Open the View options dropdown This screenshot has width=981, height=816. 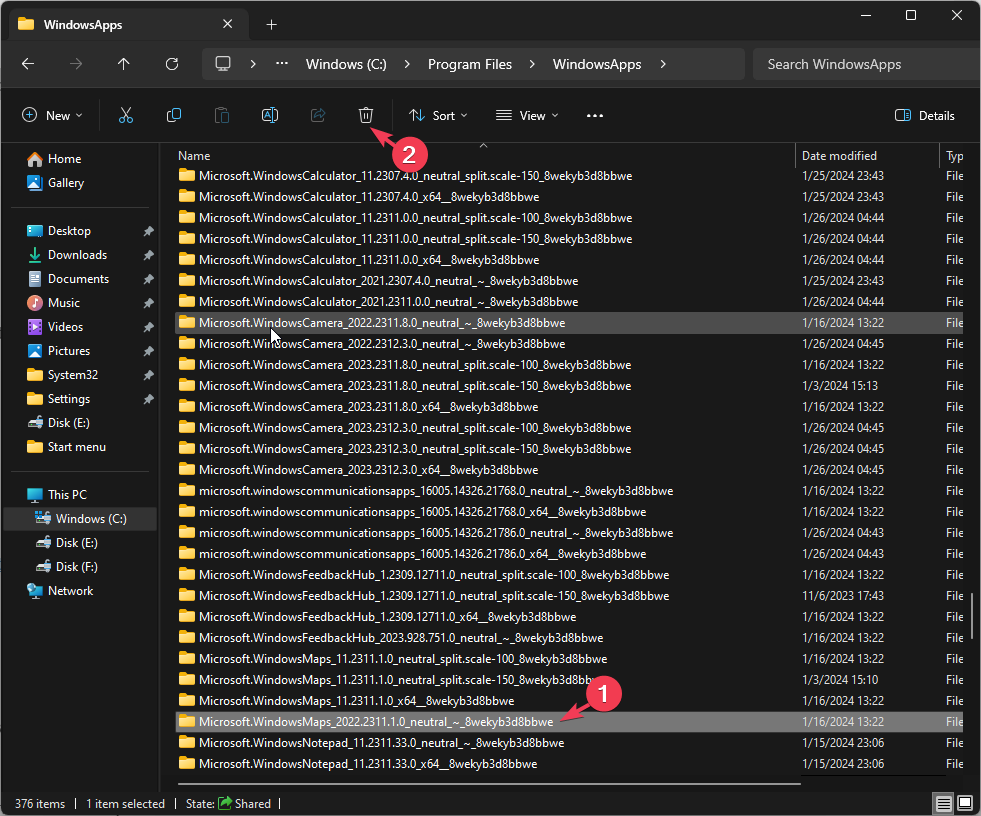(x=526, y=115)
